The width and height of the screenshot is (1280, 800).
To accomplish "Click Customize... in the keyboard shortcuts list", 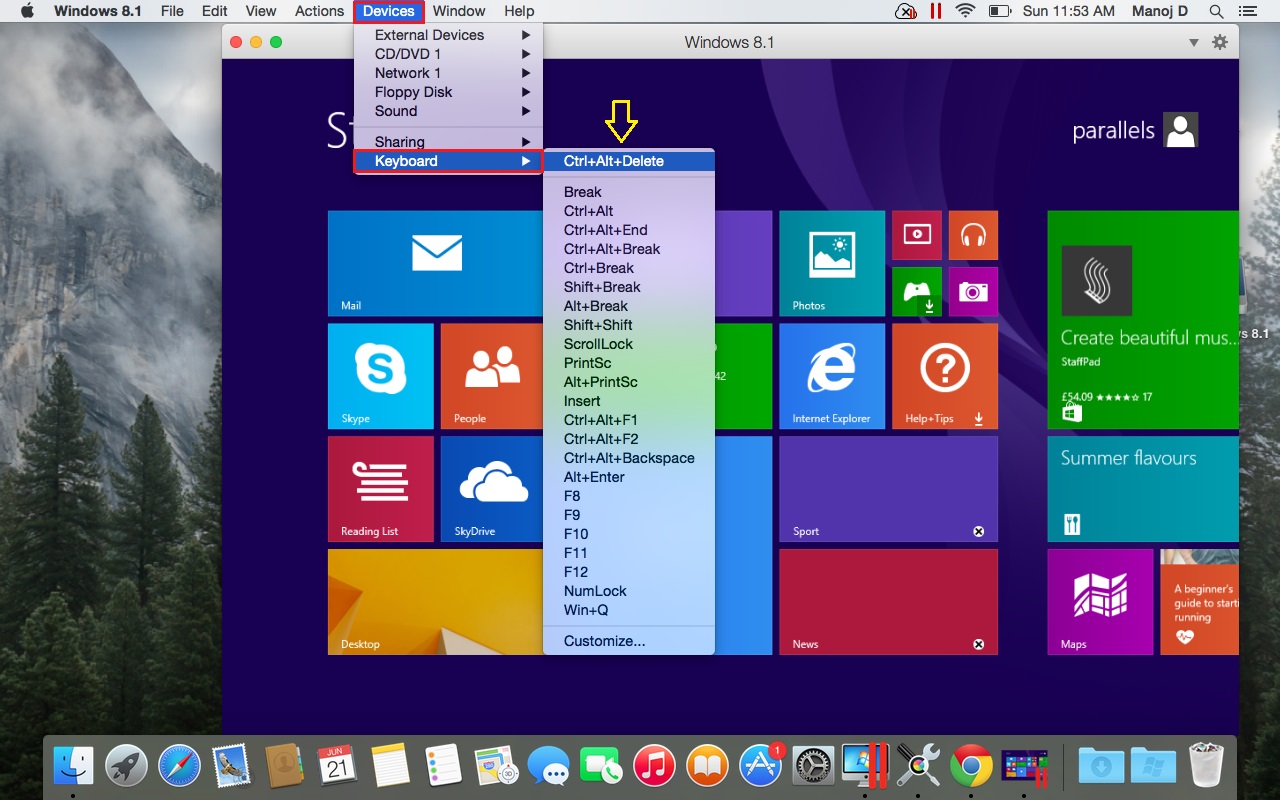I will (604, 641).
